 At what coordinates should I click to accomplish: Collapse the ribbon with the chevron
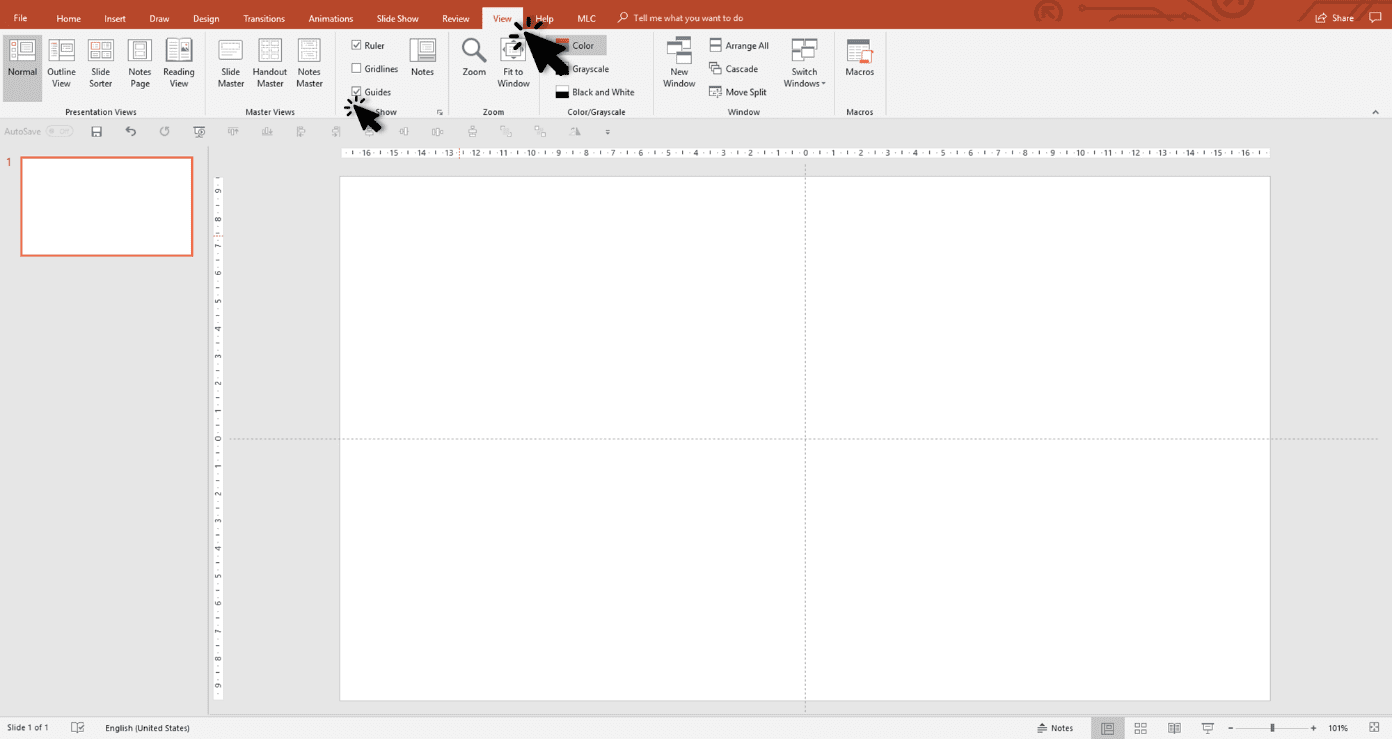[1374, 112]
